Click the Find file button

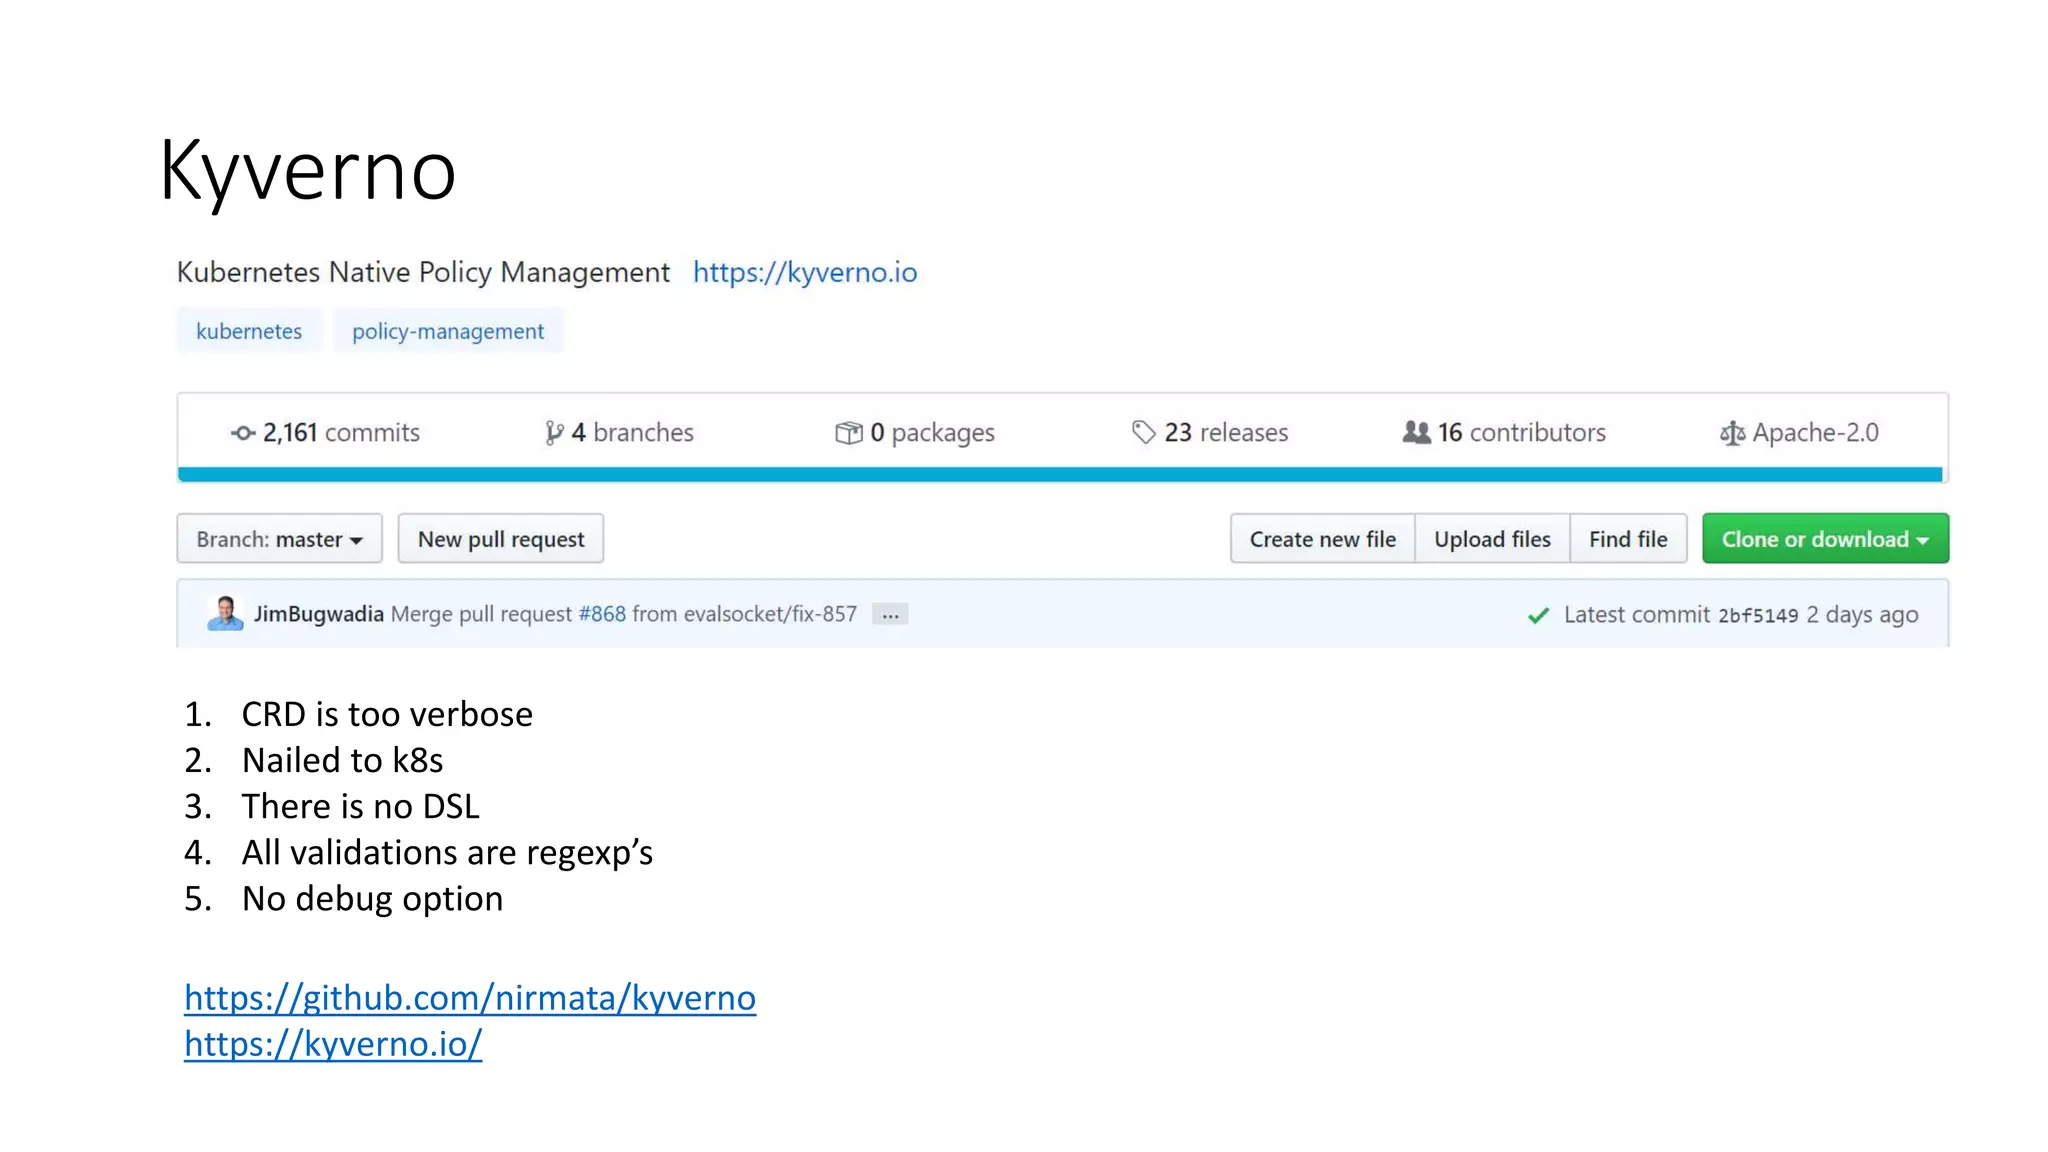(x=1628, y=539)
